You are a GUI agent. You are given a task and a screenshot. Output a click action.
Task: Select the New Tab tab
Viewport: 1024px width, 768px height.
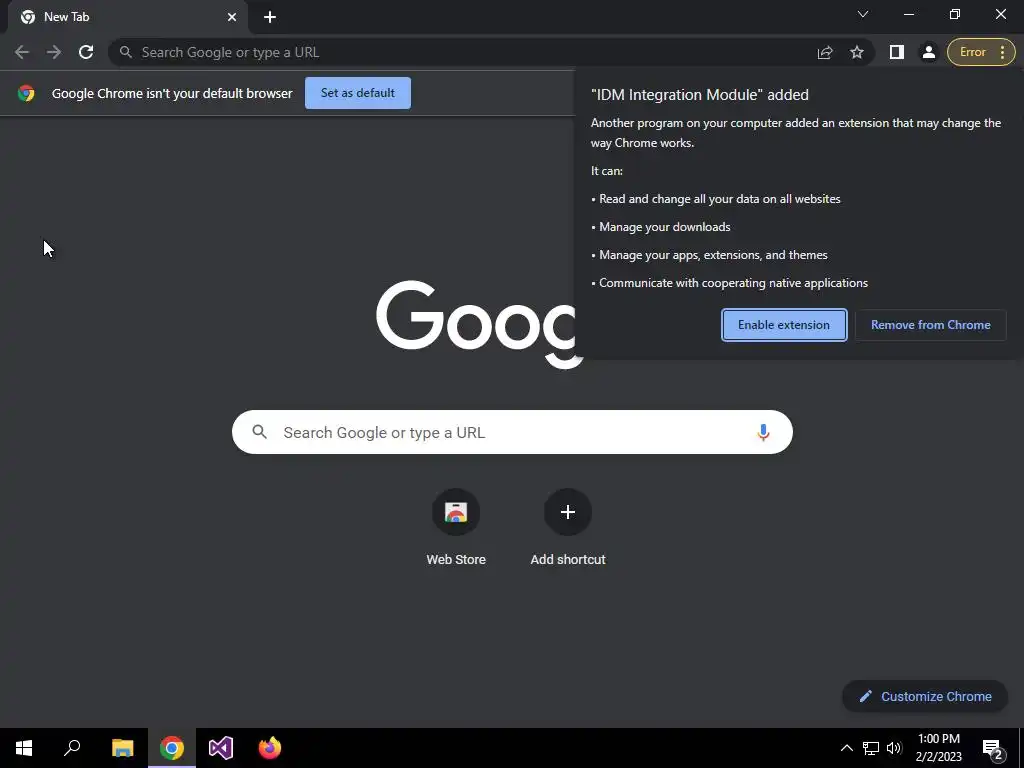tap(128, 17)
